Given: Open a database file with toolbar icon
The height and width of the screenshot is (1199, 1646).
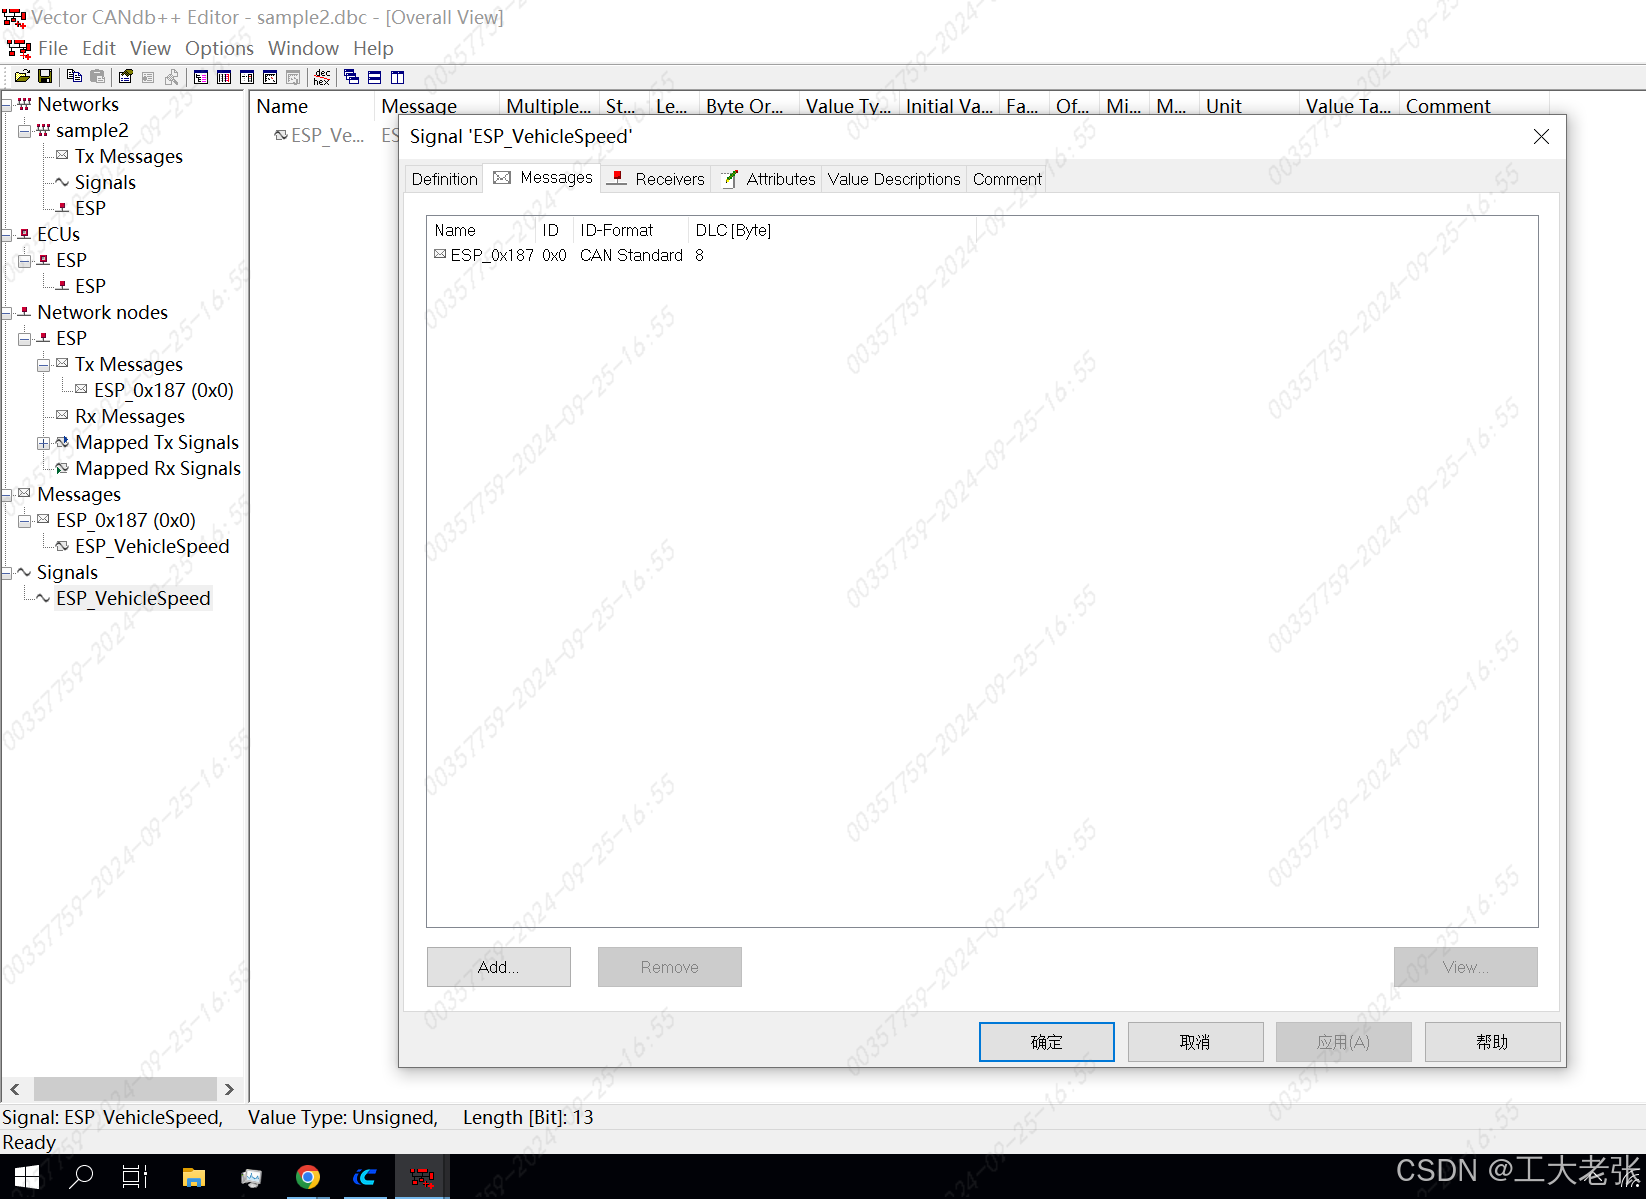Looking at the screenshot, I should (x=21, y=77).
